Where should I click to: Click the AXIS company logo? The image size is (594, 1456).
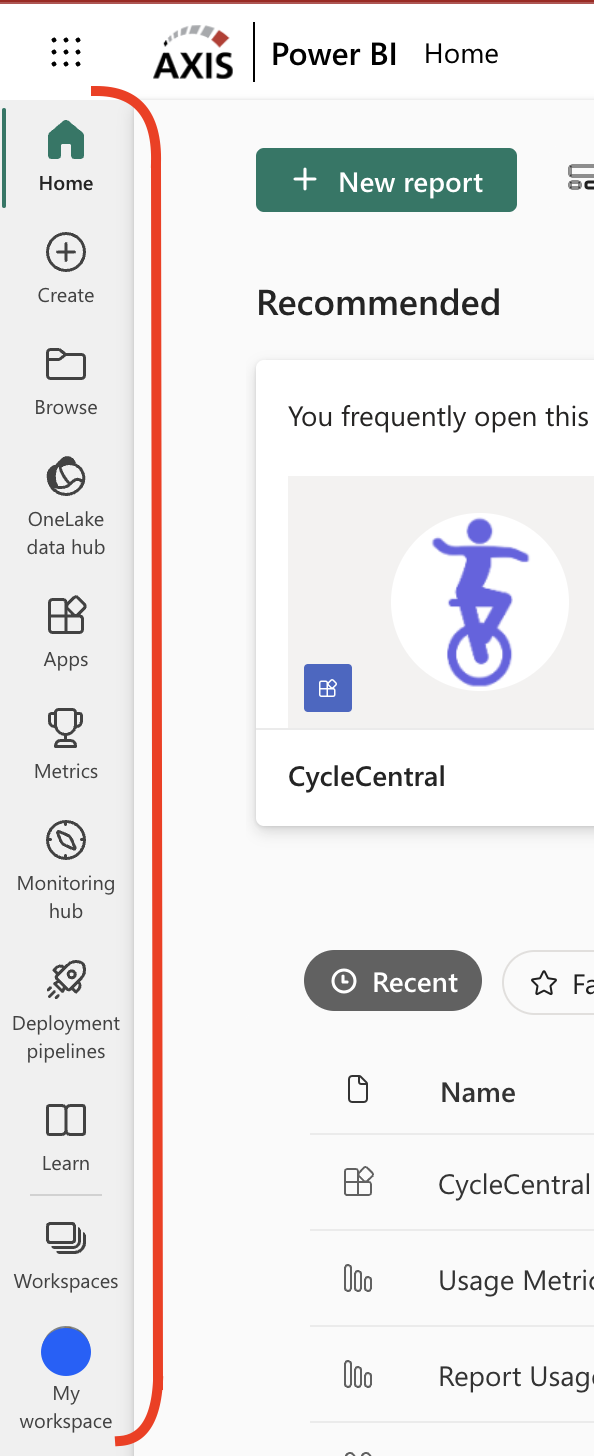[193, 52]
